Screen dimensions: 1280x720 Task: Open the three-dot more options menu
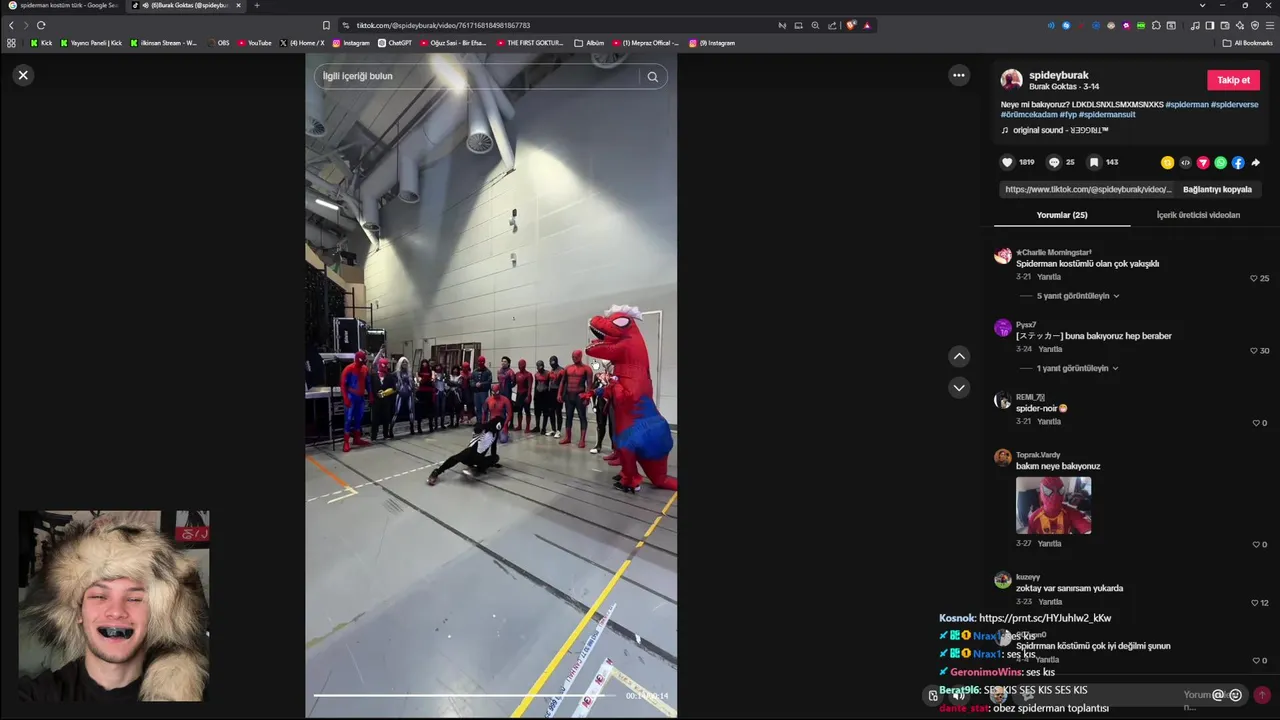[958, 75]
